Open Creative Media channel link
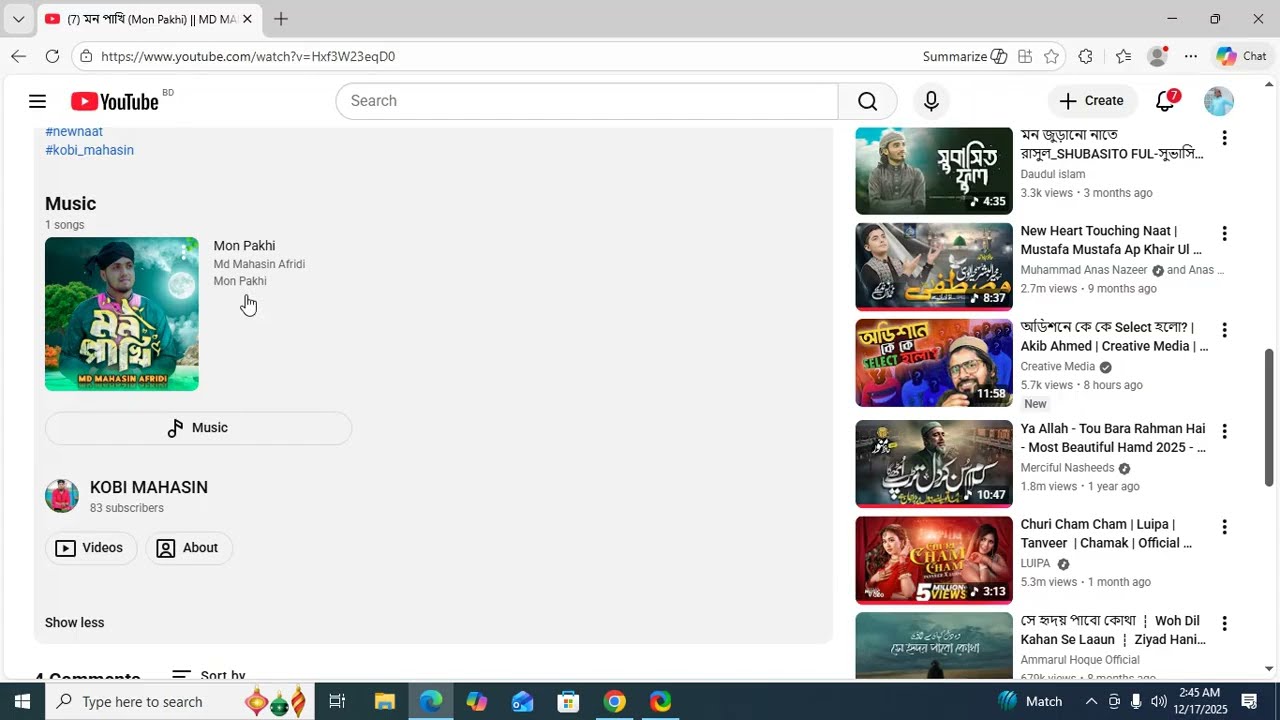This screenshot has height=720, width=1280. coord(1058,366)
